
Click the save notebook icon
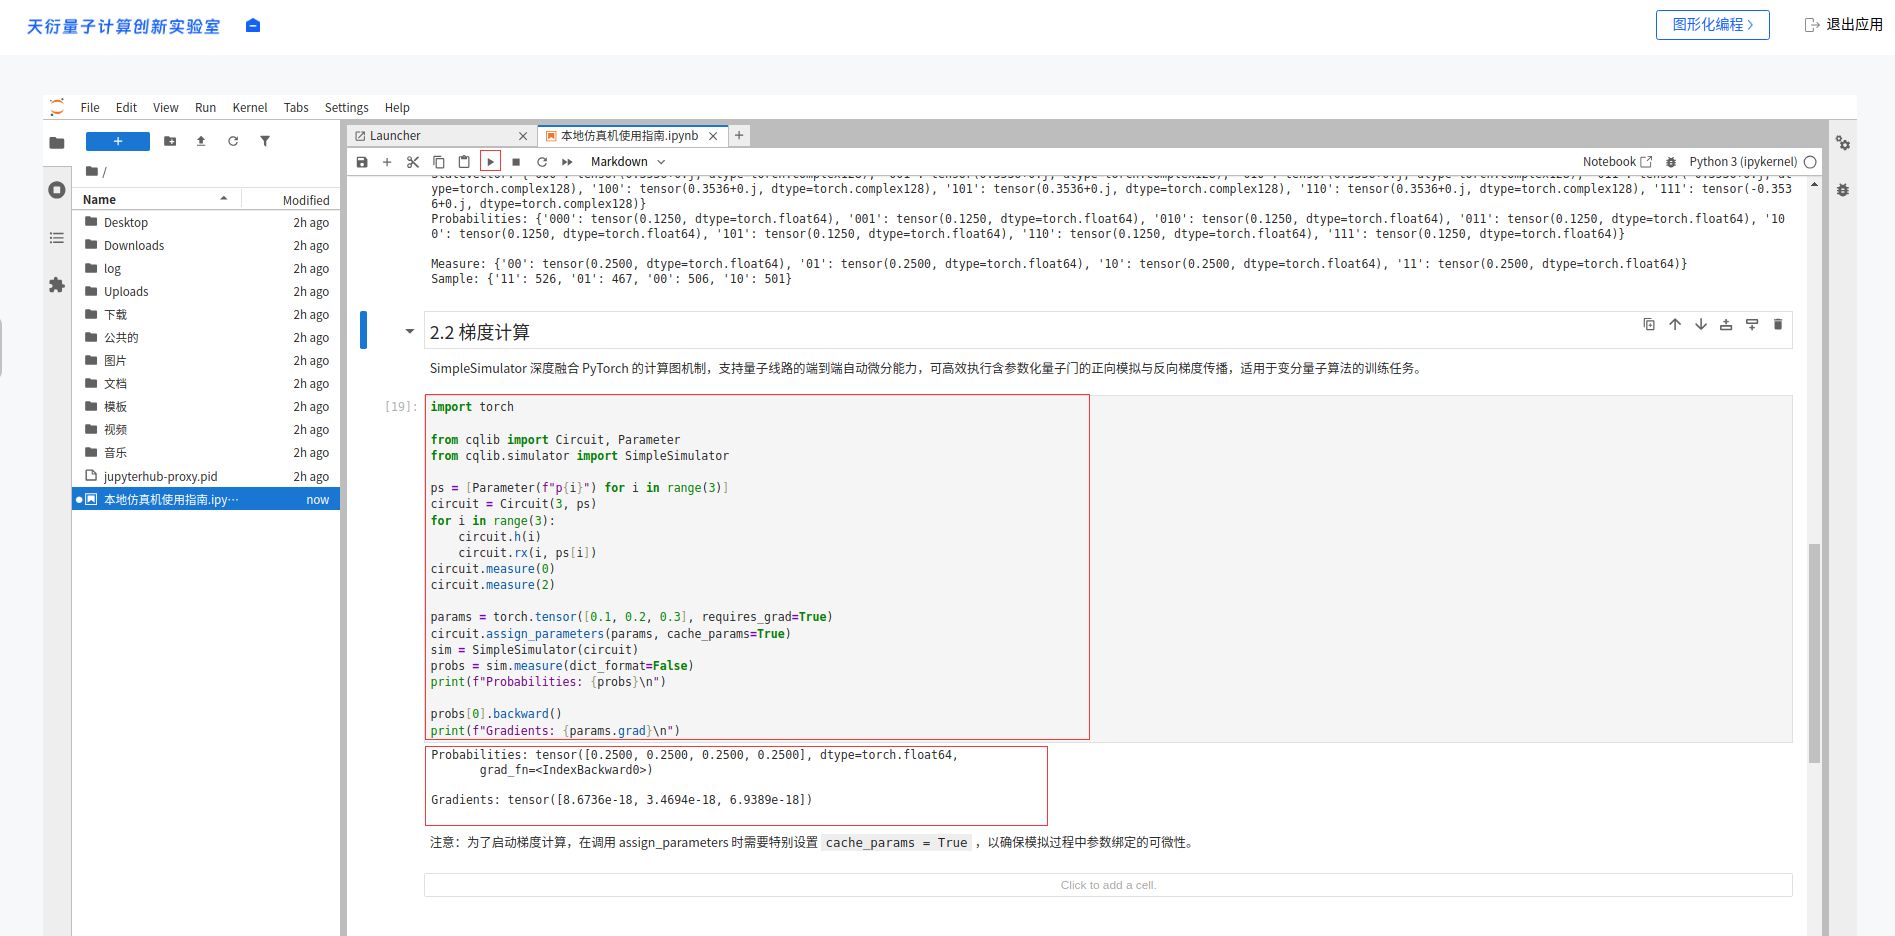(x=362, y=162)
